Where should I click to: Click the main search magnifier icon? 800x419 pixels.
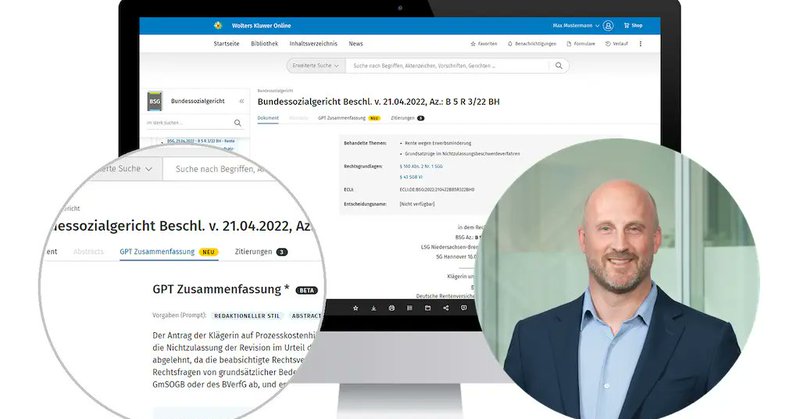click(x=559, y=66)
